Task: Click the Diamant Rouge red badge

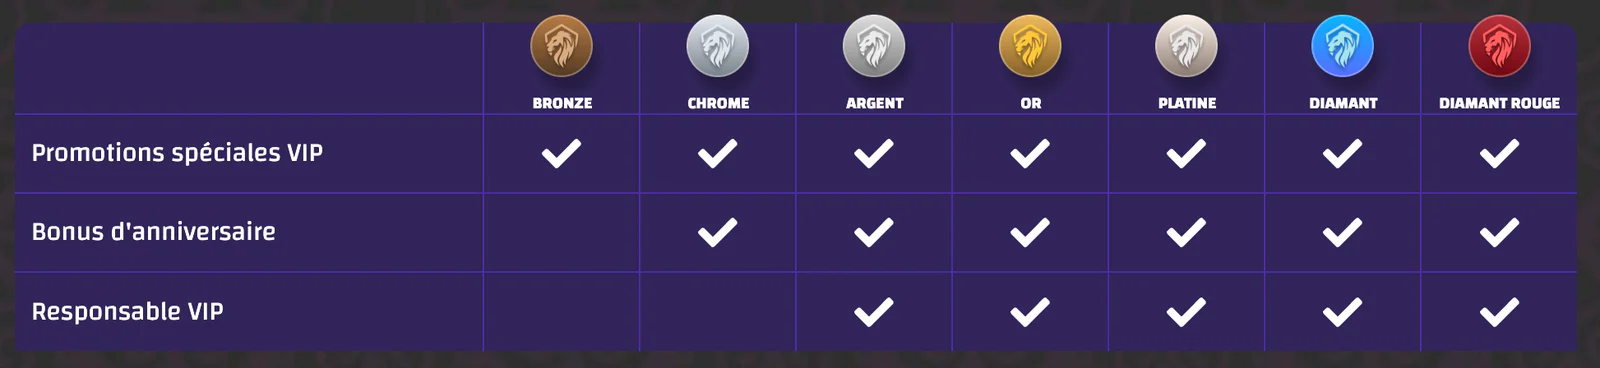Action: tap(1499, 46)
